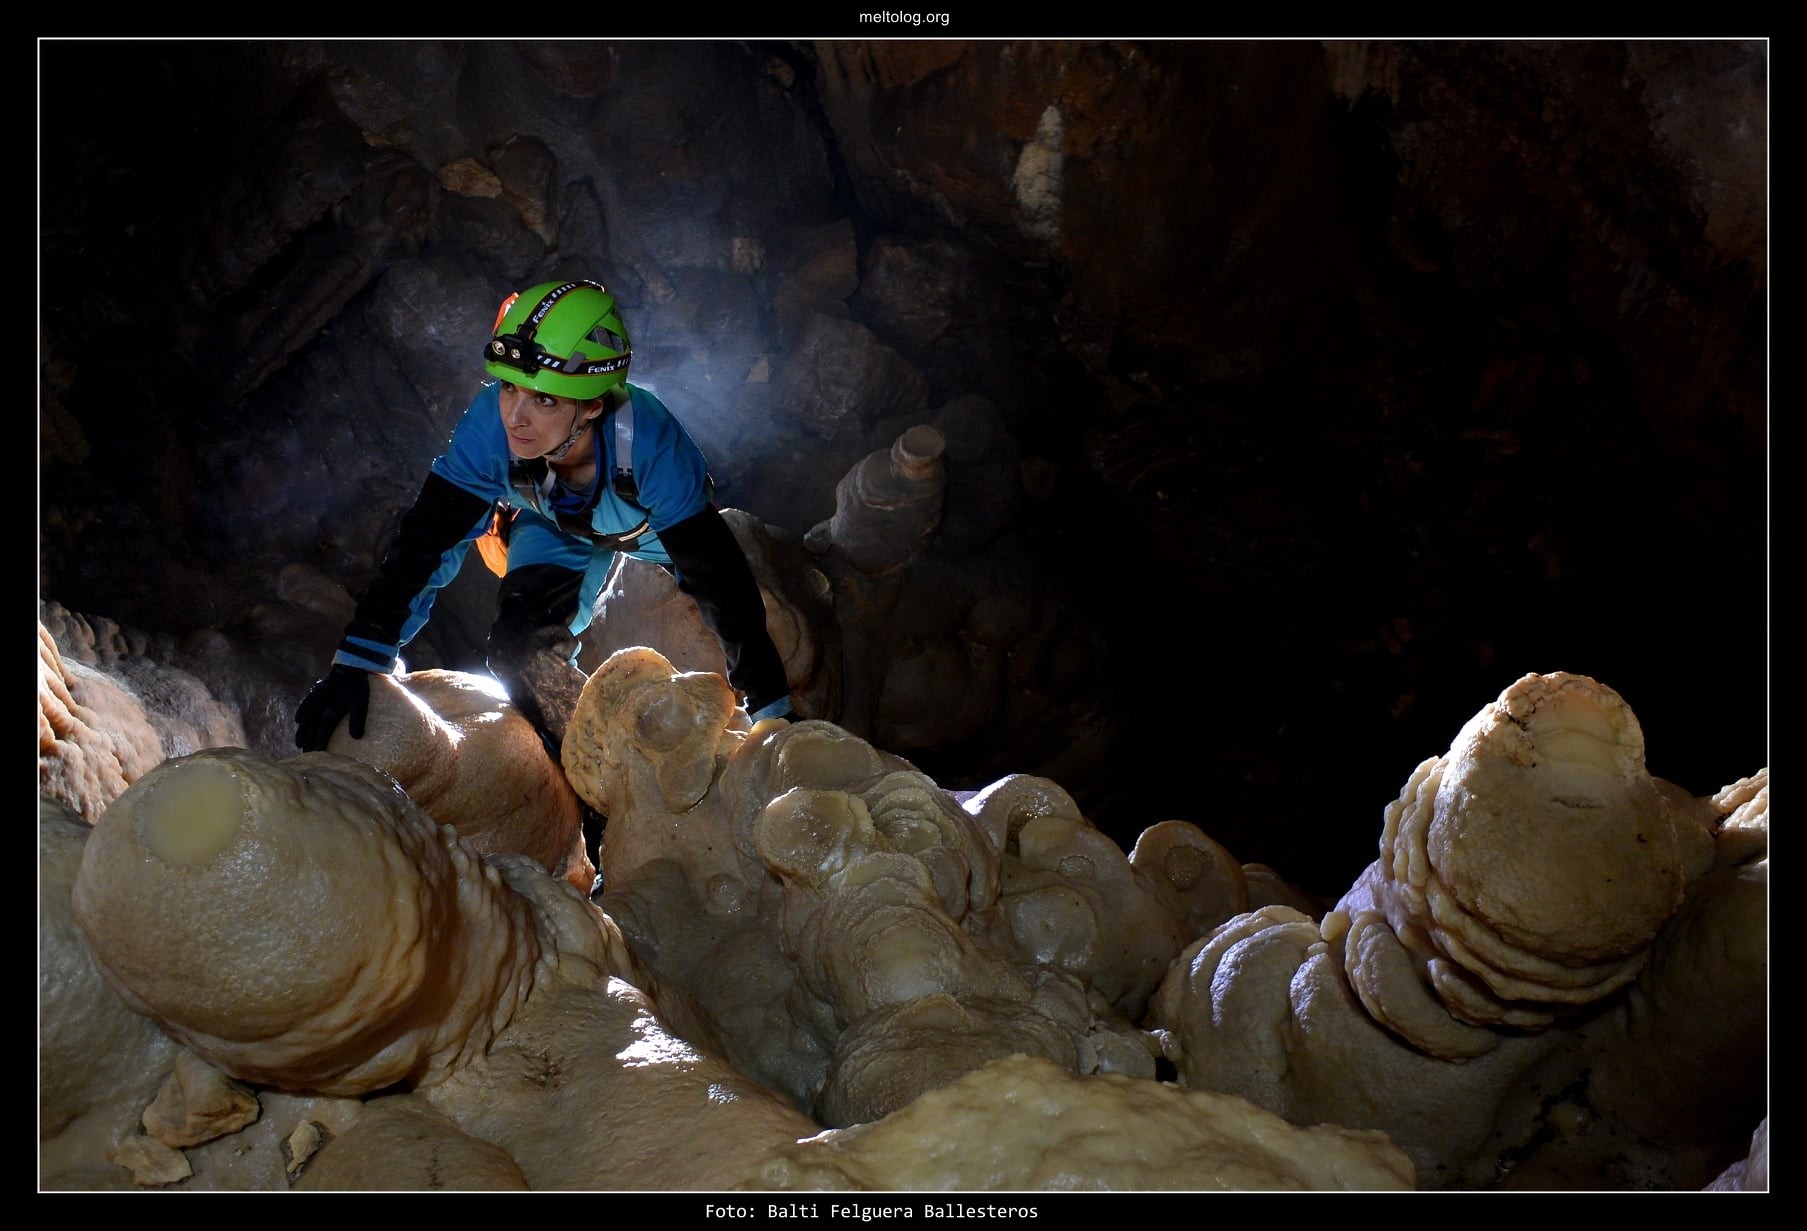Click the black glove resting on rock
This screenshot has width=1807, height=1231.
coord(332,704)
